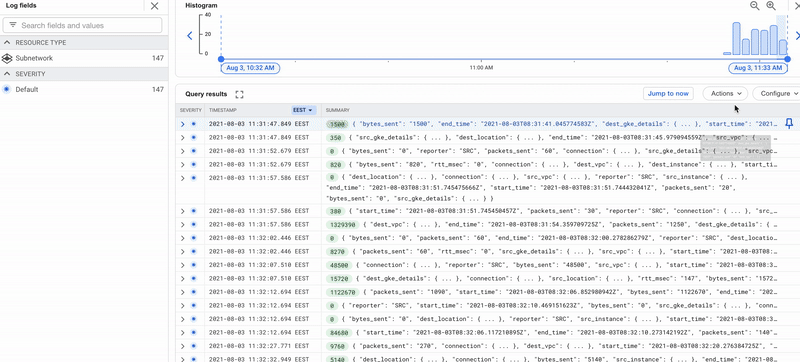Click the 1122670 bytes chip
Screen dimensions: 800x362
pyautogui.click(x=343, y=292)
